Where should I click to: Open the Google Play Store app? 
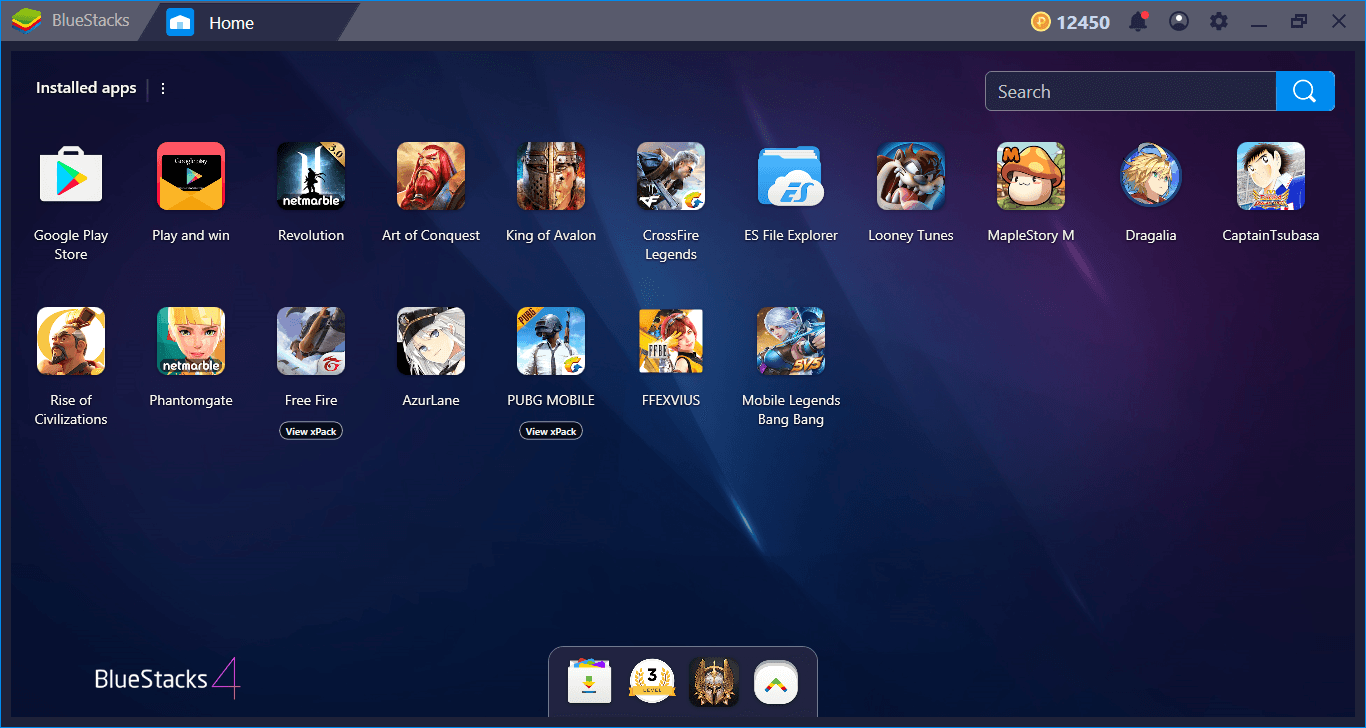71,176
